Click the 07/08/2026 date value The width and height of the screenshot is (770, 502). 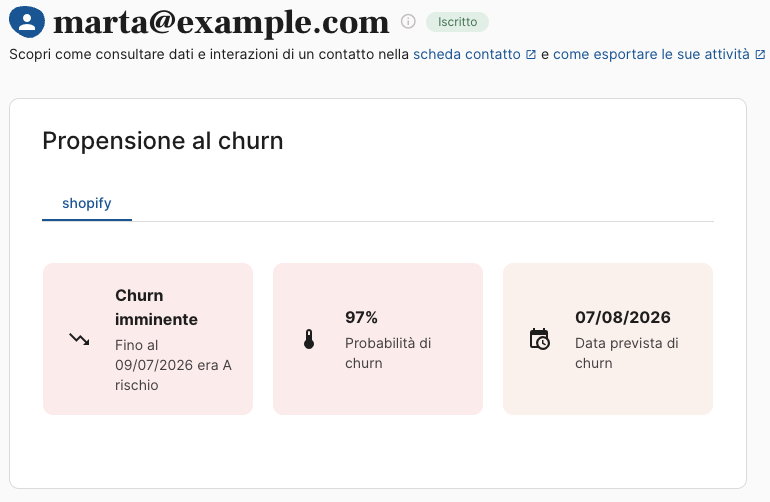pos(623,317)
